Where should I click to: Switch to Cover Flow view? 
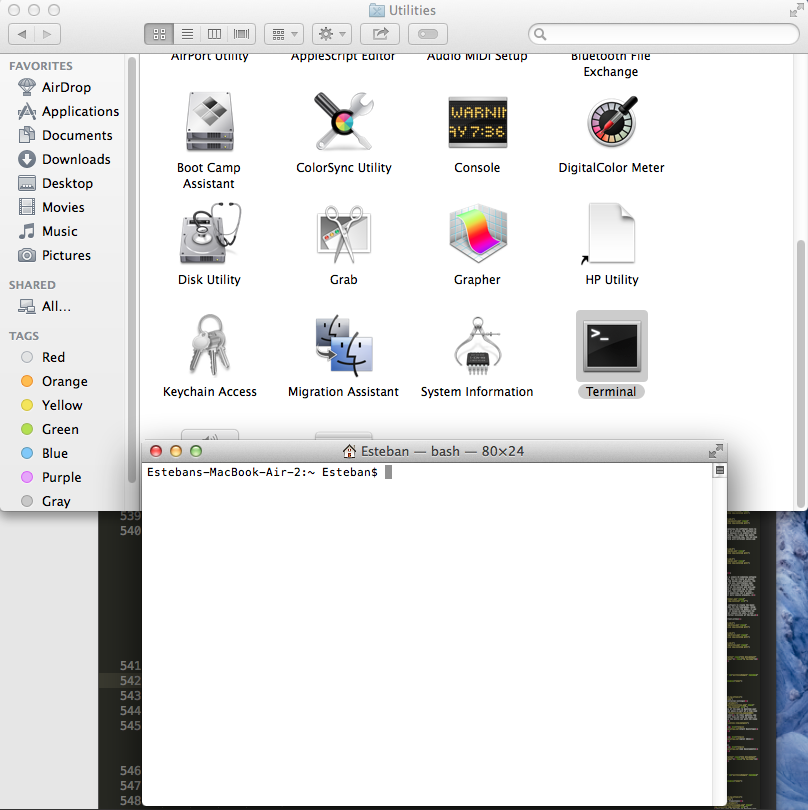pos(241,34)
